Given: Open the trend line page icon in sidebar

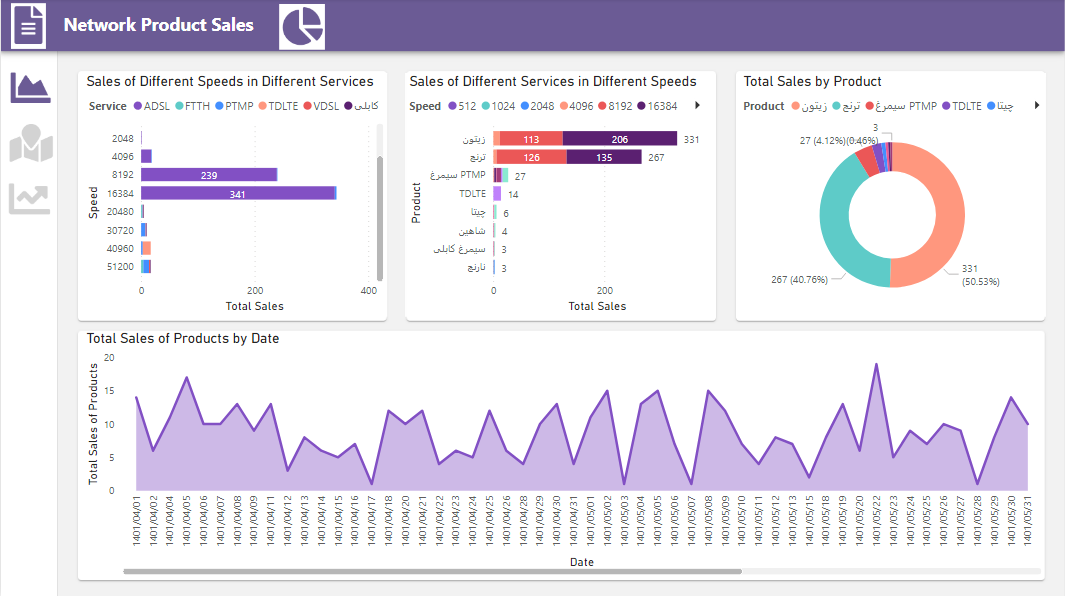Looking at the screenshot, I should pos(30,198).
